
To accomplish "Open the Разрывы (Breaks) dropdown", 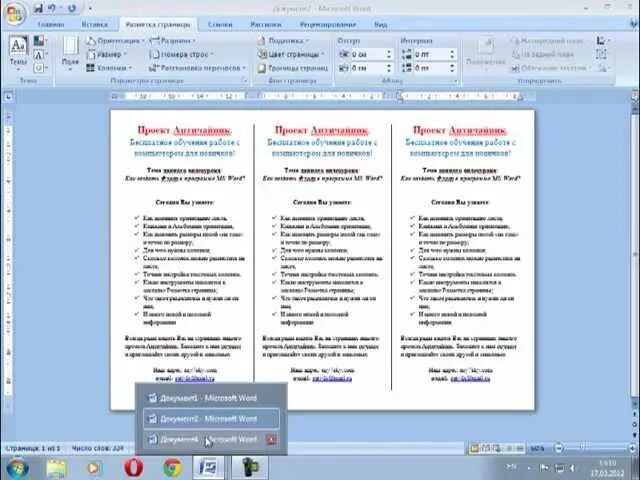I will tap(172, 41).
